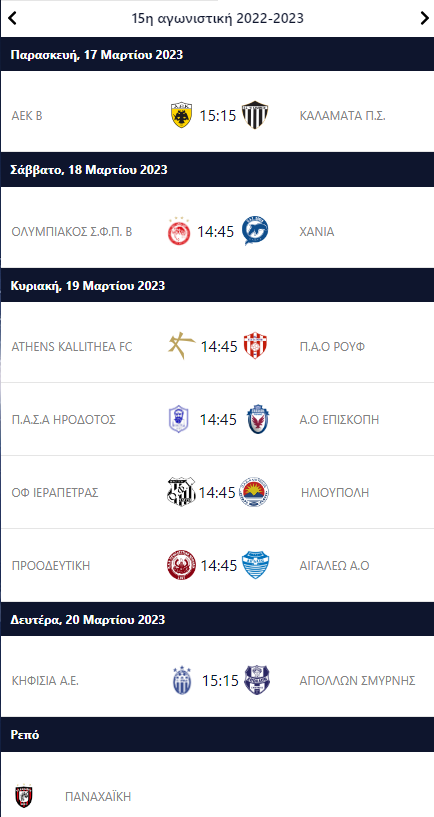Open the ΚΗΦΙΣΙΑ Α.Ε. team link
The width and height of the screenshot is (434, 817).
(x=45, y=681)
